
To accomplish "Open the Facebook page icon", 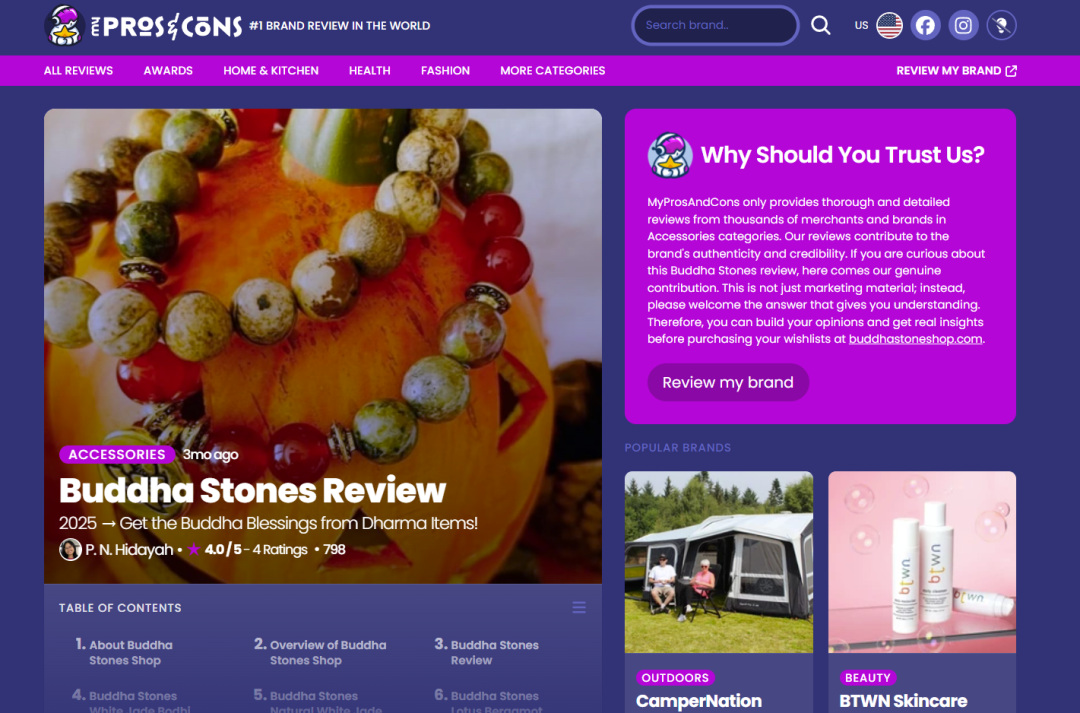I will tap(925, 25).
